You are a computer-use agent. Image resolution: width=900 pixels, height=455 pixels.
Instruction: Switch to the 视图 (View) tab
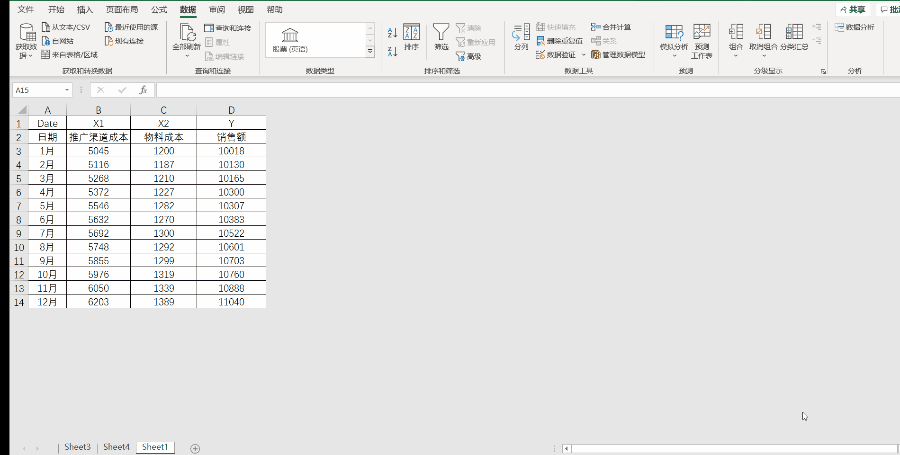246,10
